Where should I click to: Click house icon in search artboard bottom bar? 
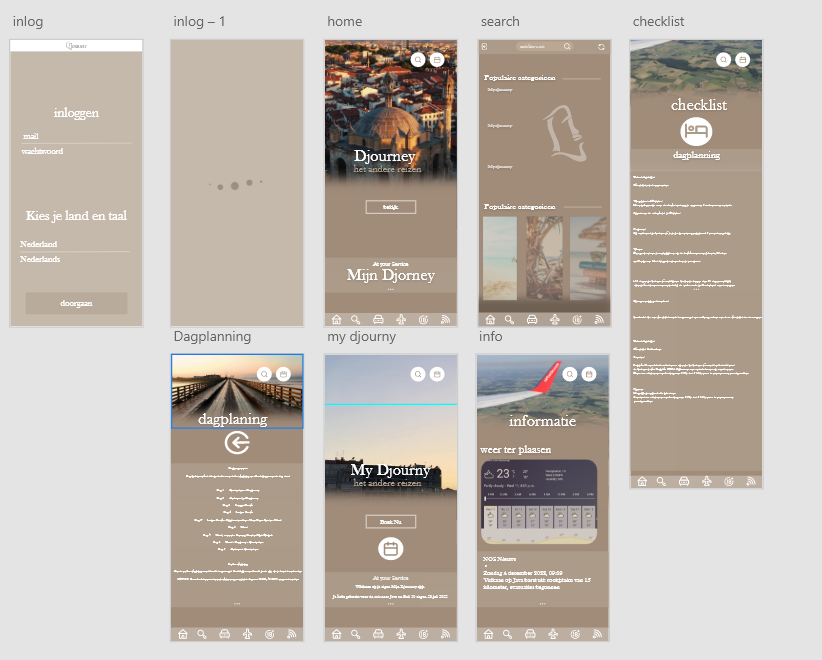[490, 319]
